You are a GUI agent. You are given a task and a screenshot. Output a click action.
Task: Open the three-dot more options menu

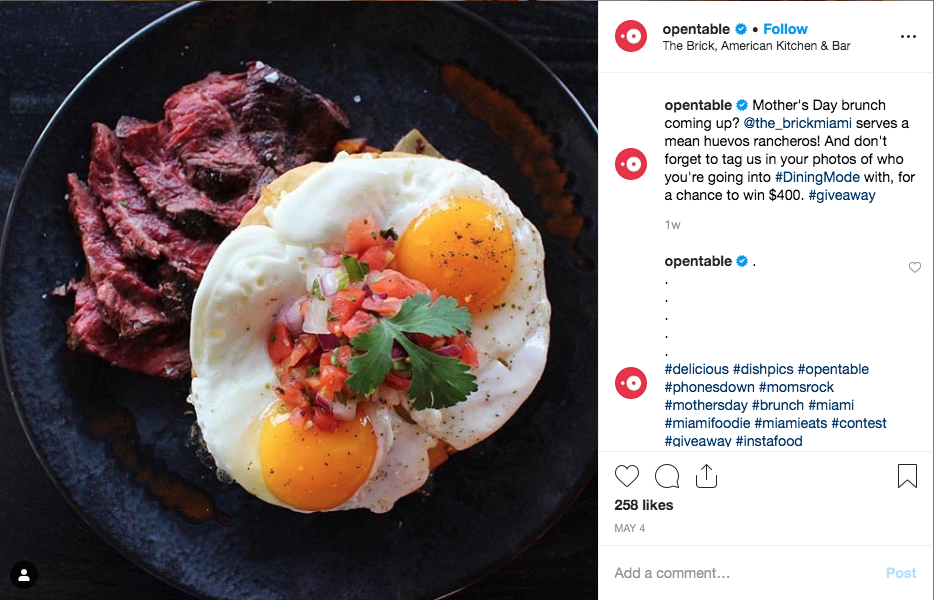[908, 37]
